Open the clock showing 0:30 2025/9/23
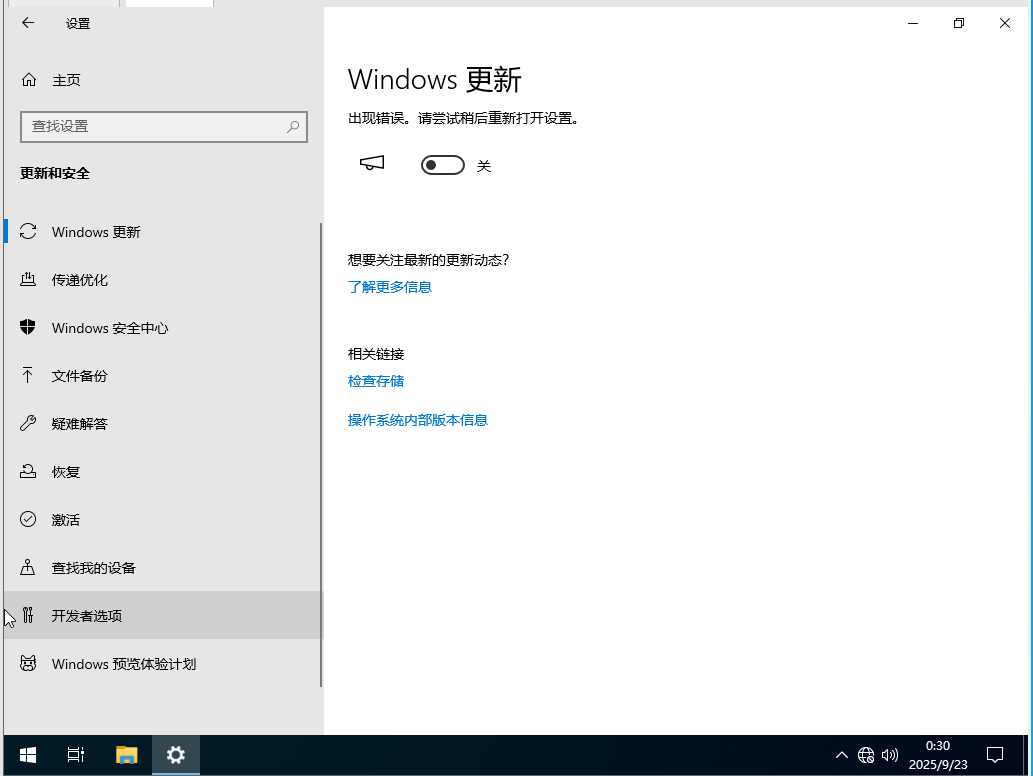 coord(938,755)
